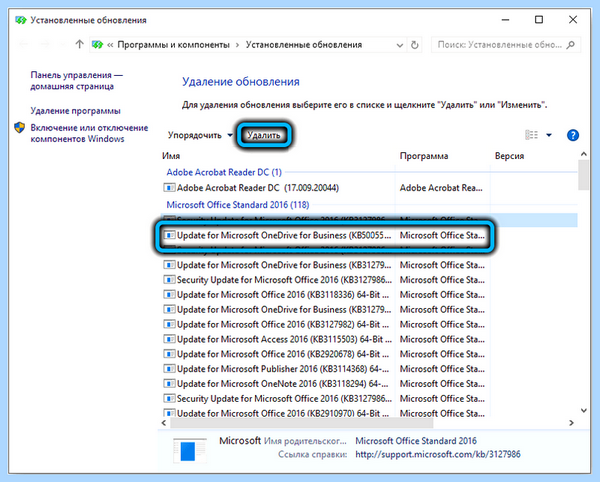Image resolution: width=600 pixels, height=482 pixels.
Task: Close the Установленные обновления window
Action: point(573,20)
